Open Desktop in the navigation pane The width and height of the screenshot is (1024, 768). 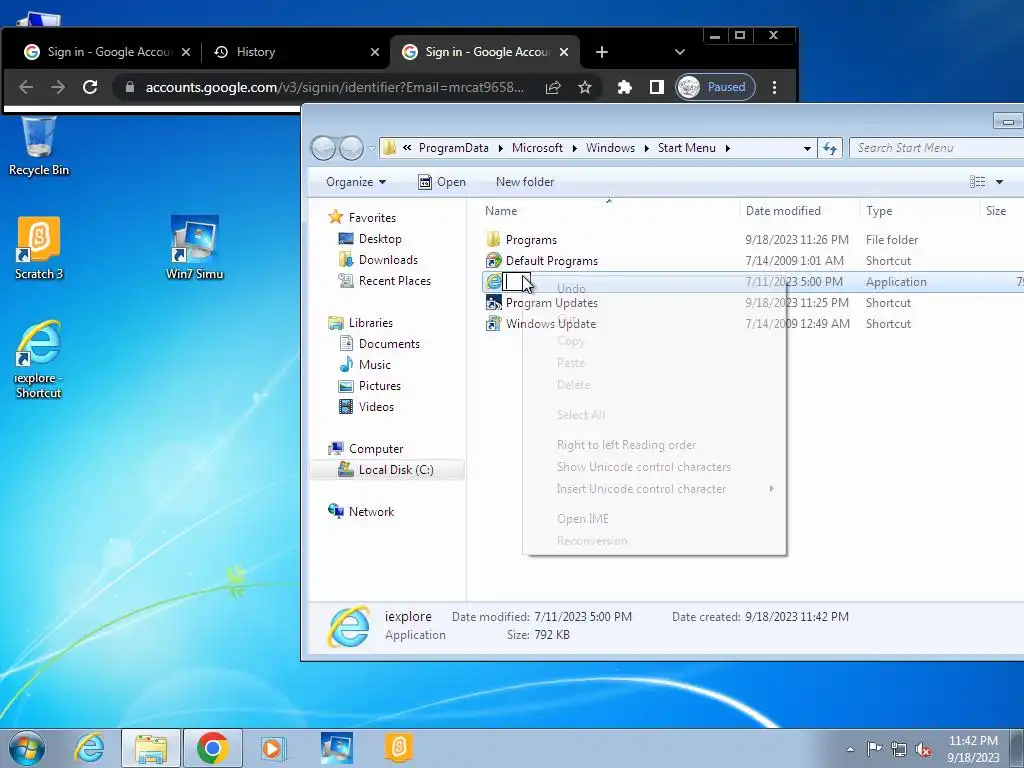pos(370,239)
